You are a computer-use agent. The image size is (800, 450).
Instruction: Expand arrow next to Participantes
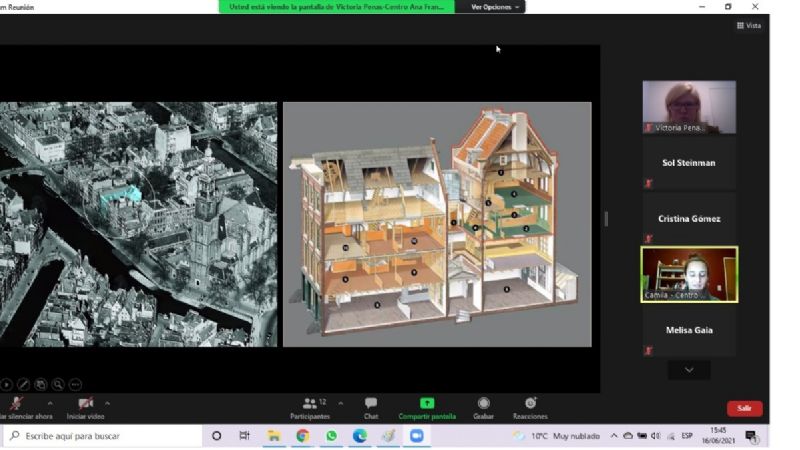coord(341,403)
